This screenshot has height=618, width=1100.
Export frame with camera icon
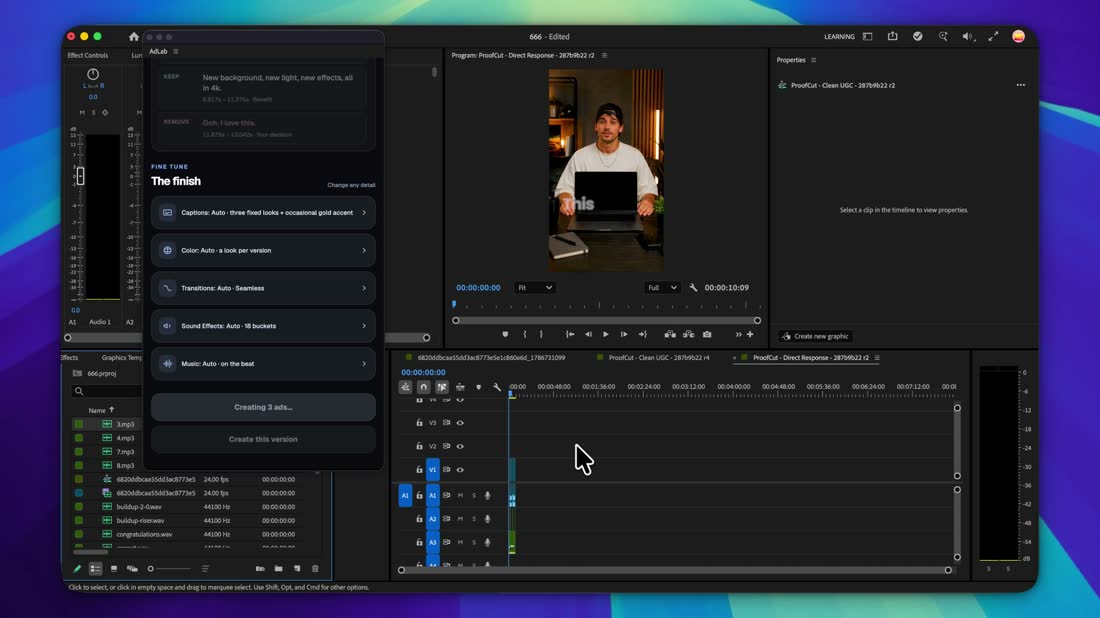click(707, 335)
